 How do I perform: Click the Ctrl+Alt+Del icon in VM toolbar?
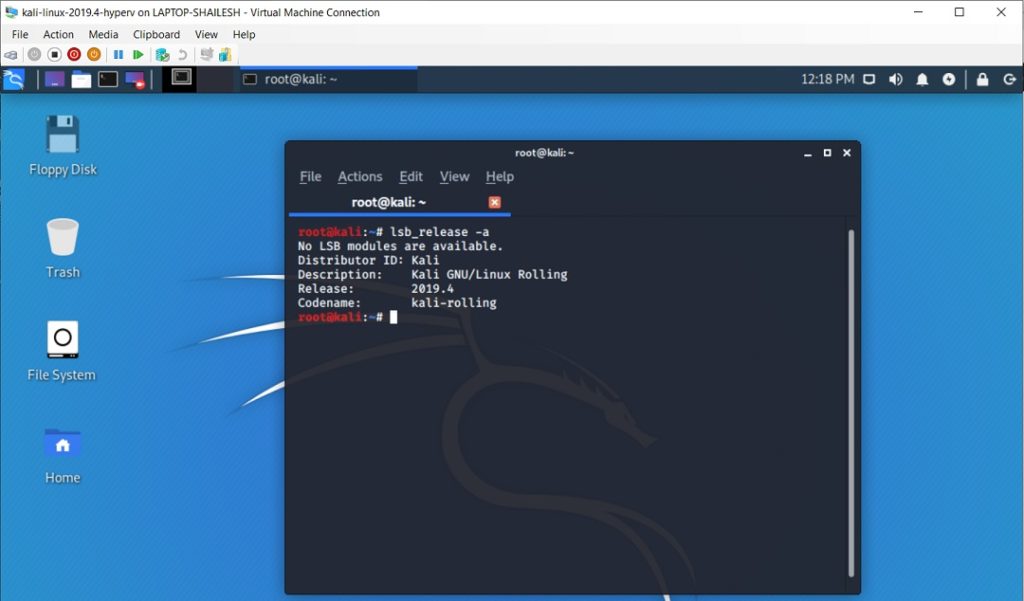[11, 55]
